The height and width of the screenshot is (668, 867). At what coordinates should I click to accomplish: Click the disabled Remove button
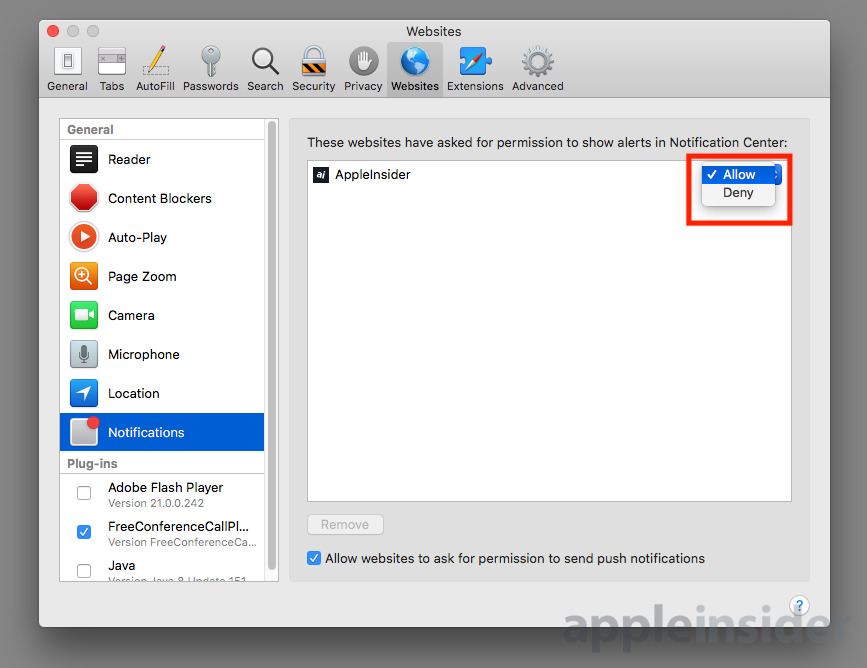click(345, 524)
